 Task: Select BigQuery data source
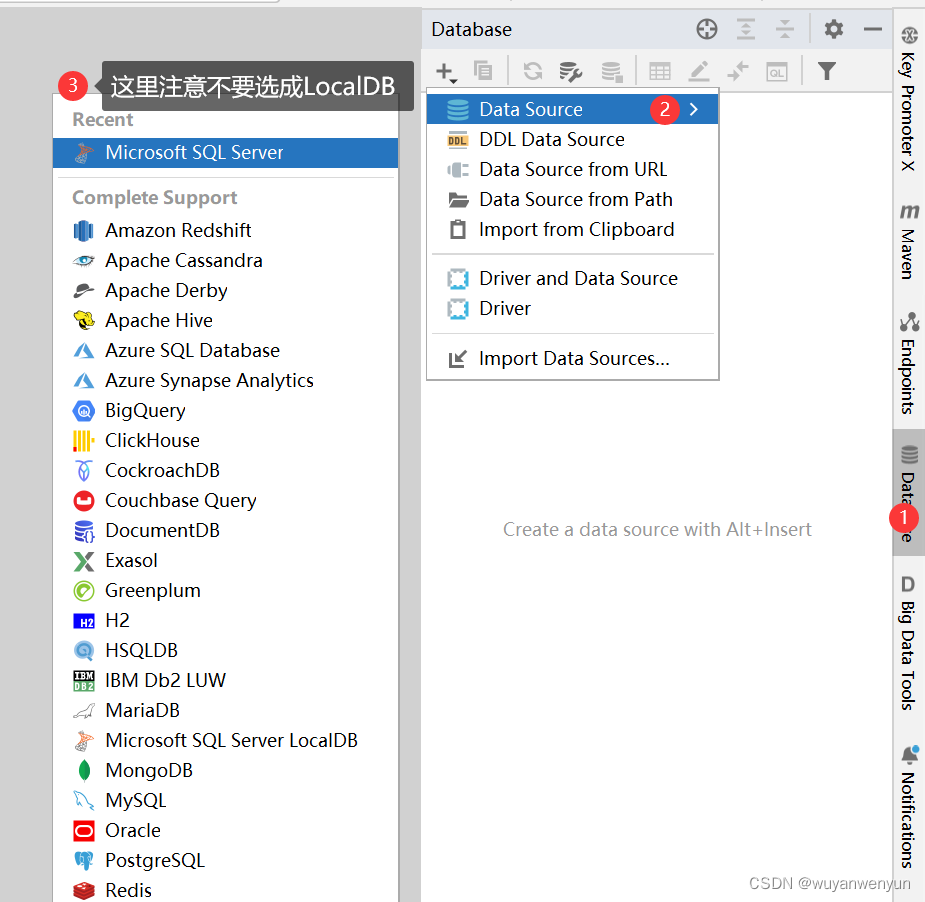(x=225, y=411)
